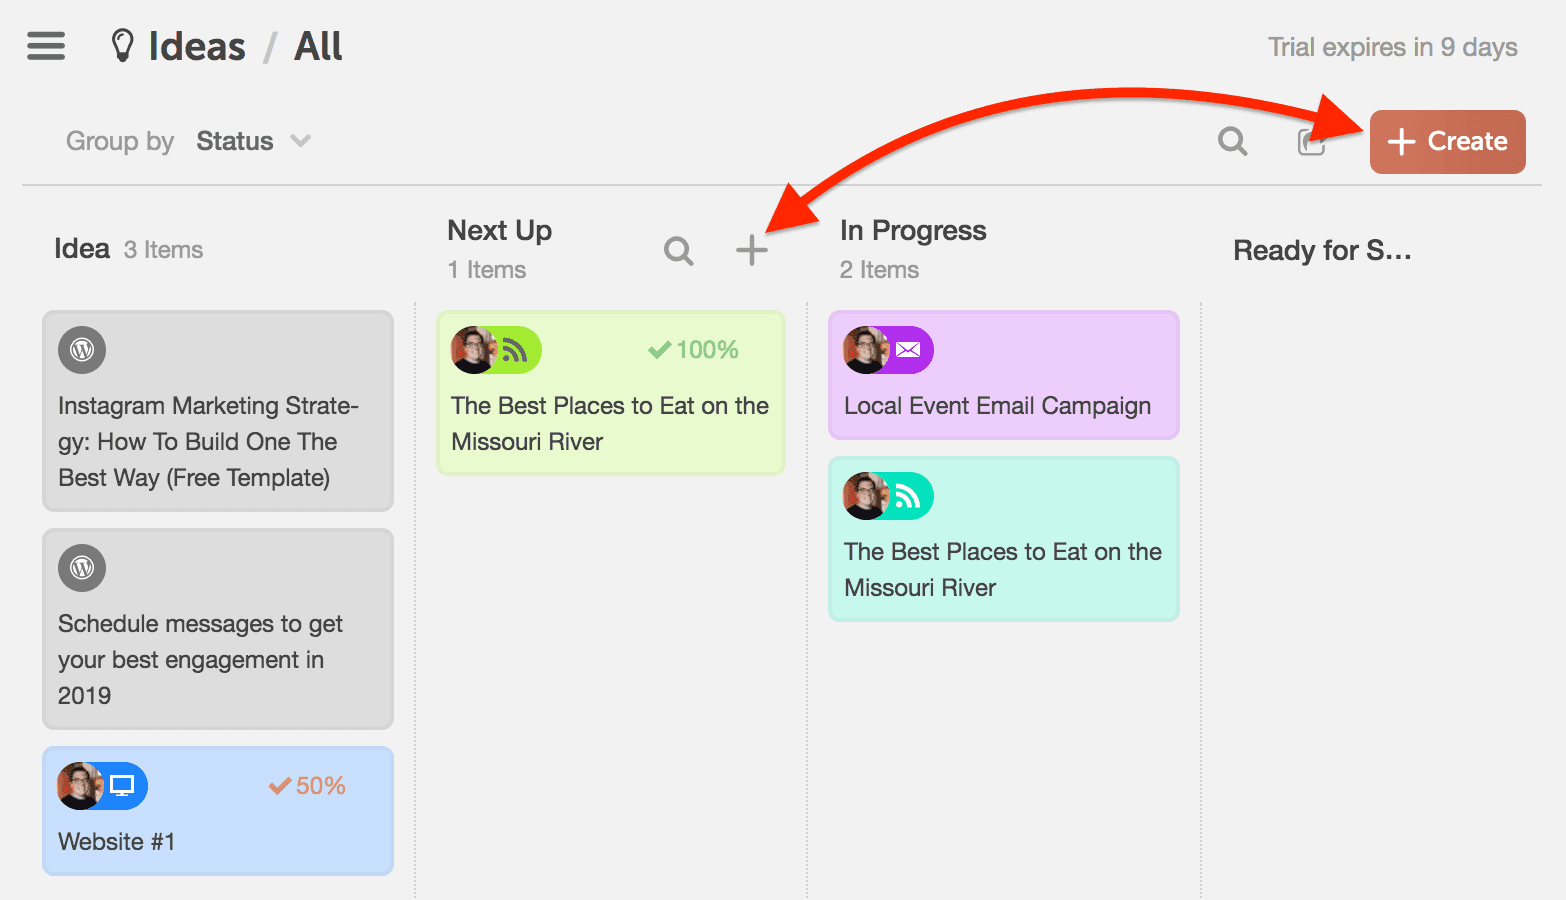1566x900 pixels.
Task: Click the chevron next to Status
Action: [300, 141]
